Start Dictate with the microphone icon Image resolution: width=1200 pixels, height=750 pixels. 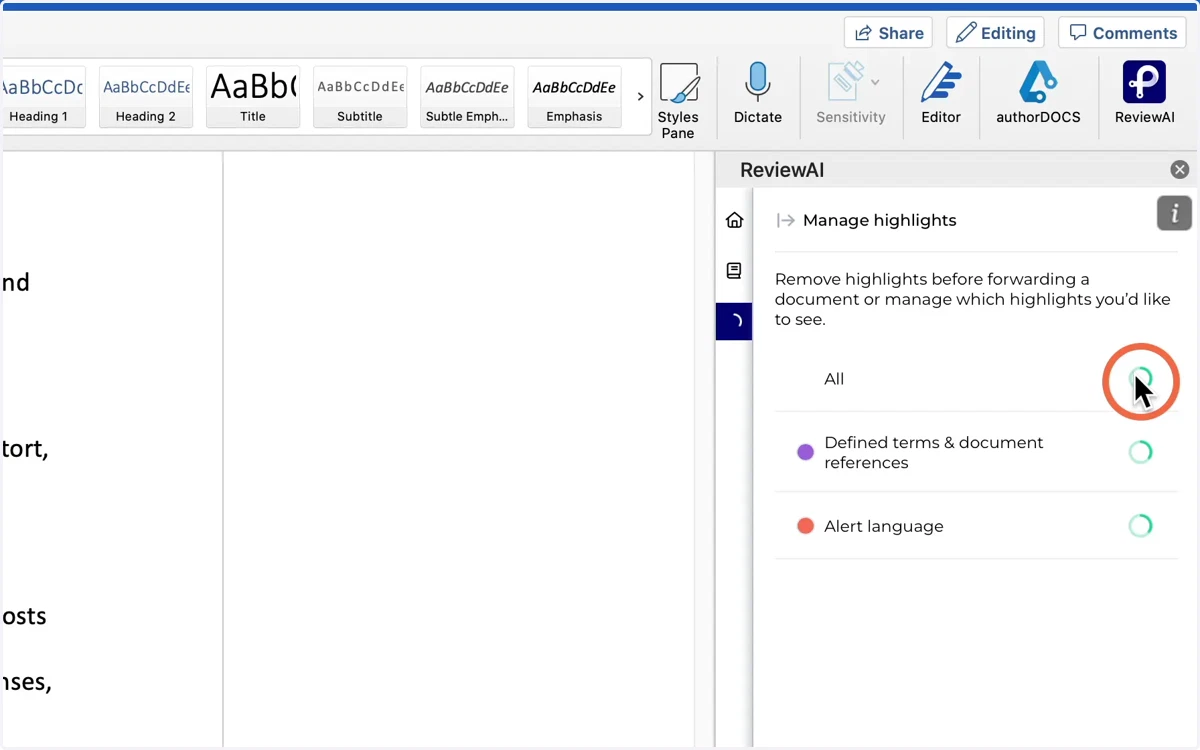758,93
